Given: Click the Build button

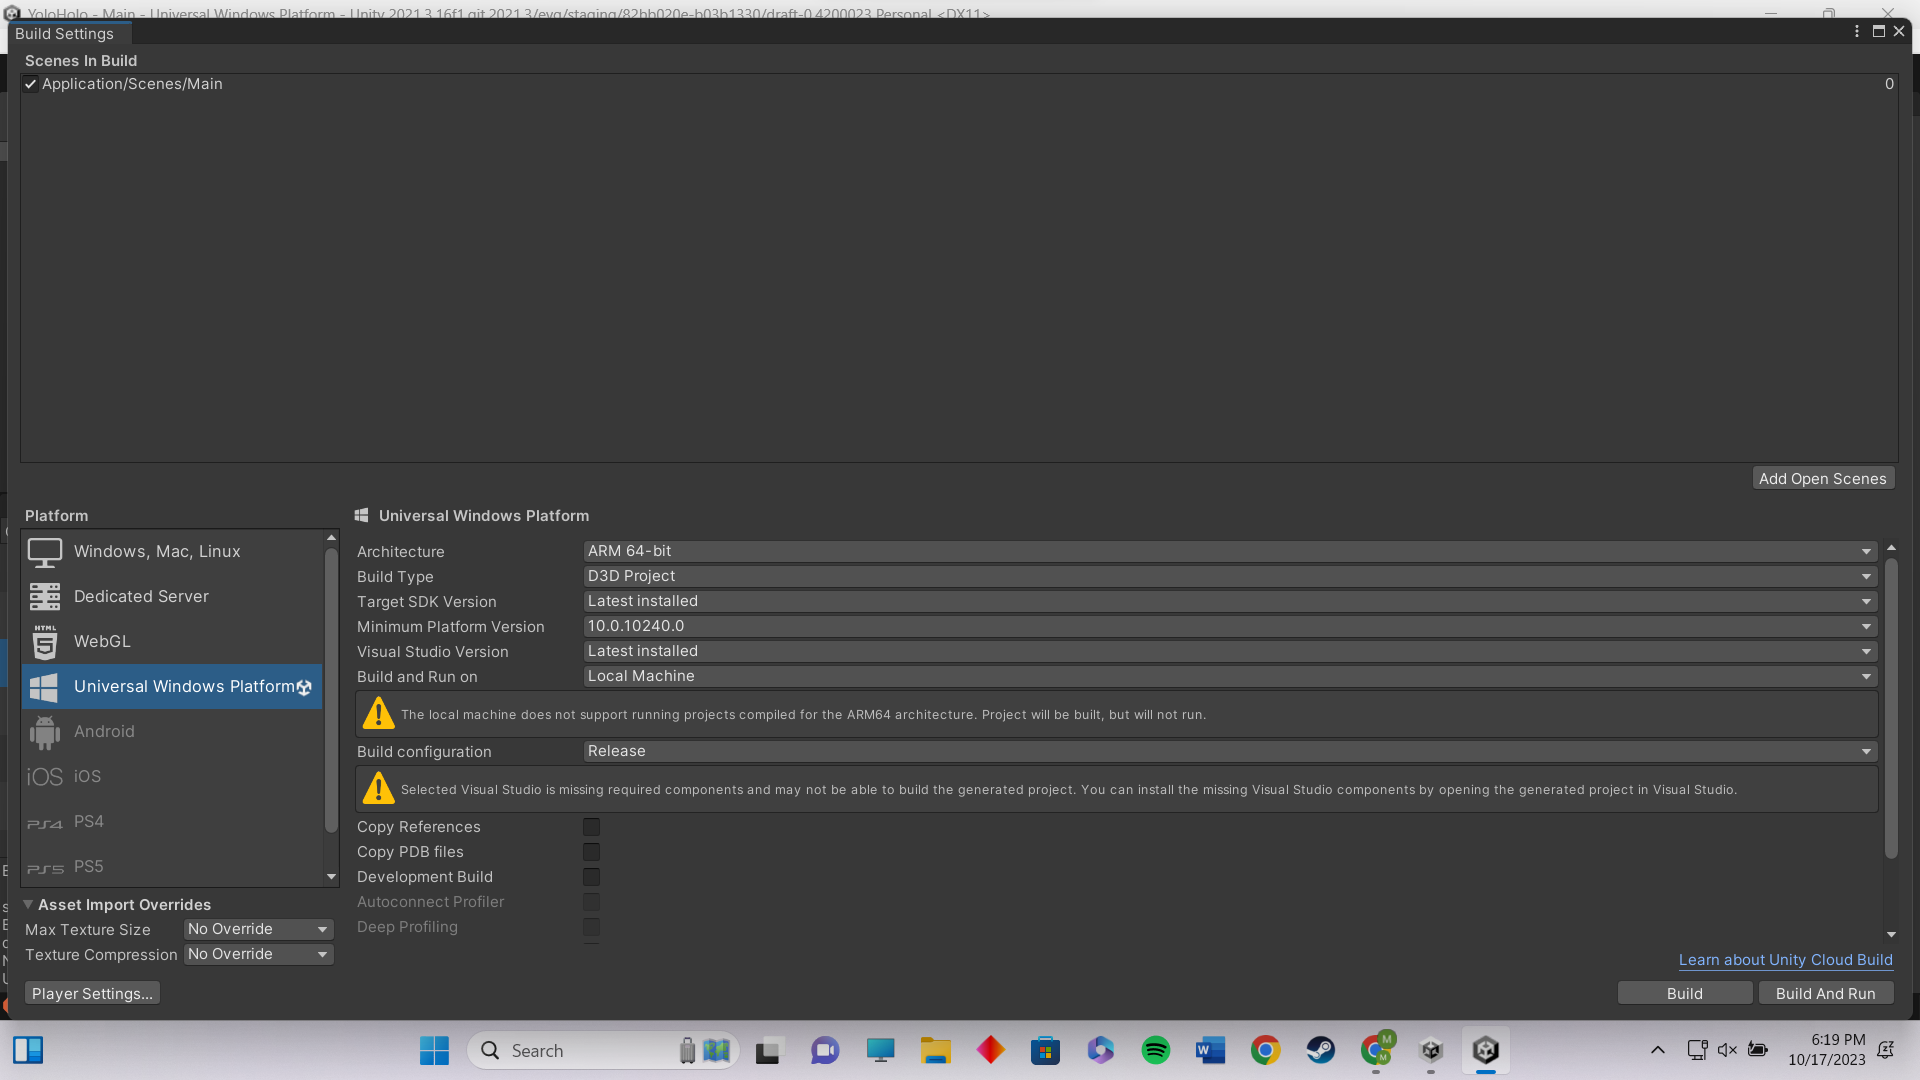Looking at the screenshot, I should point(1685,994).
